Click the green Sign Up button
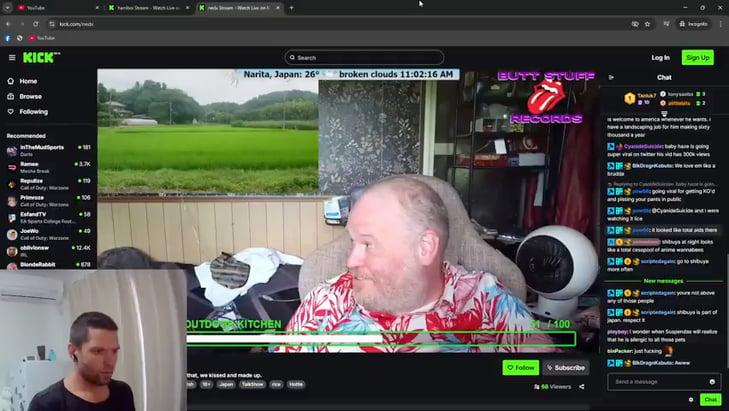Screen dimensions: 729x411 [x=697, y=58]
